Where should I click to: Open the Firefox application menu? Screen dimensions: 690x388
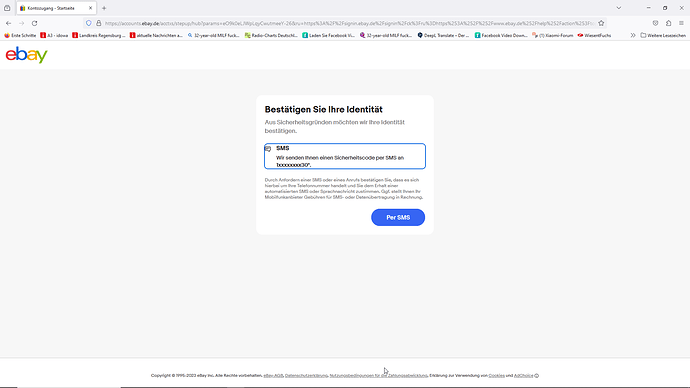(681, 23)
